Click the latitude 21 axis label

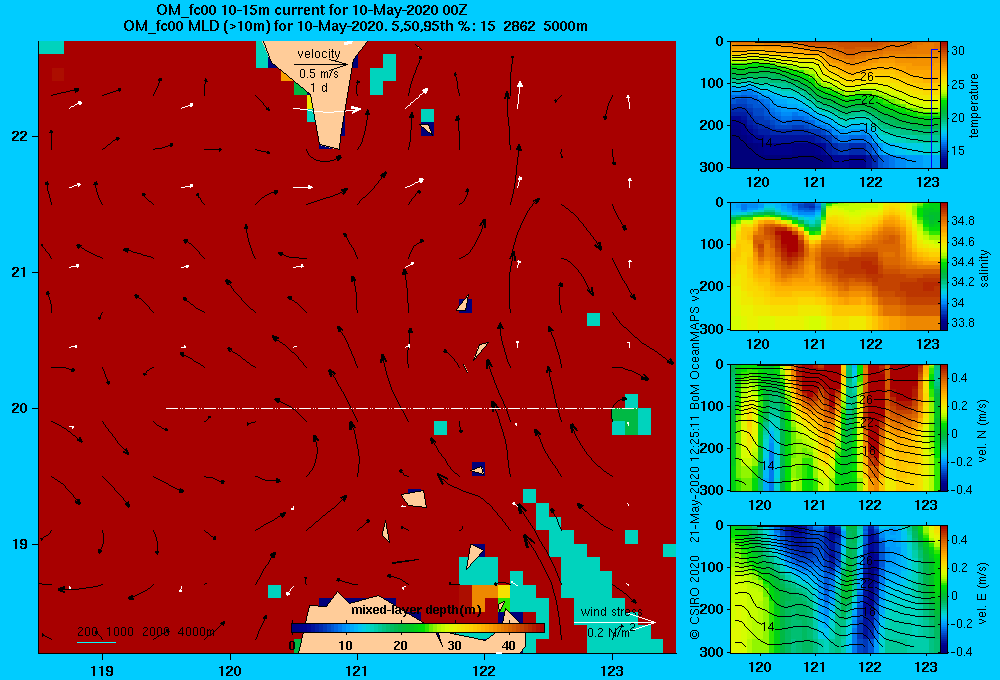pos(20,272)
